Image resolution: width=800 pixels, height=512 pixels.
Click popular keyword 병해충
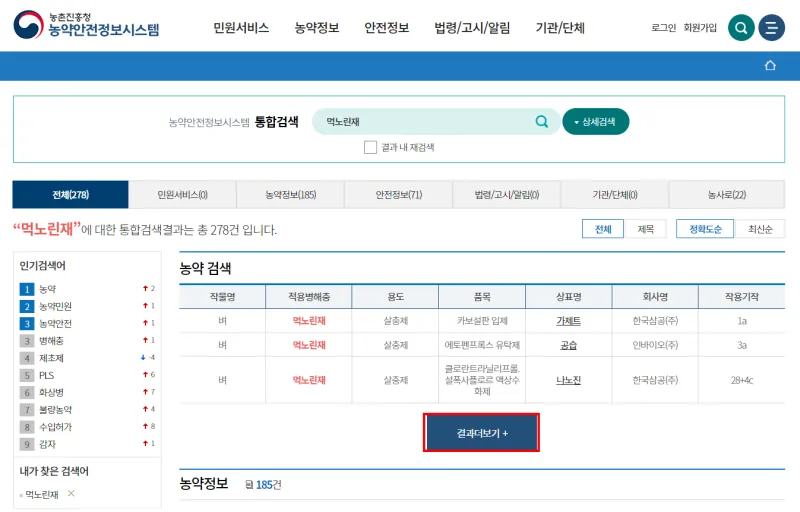click(54, 341)
